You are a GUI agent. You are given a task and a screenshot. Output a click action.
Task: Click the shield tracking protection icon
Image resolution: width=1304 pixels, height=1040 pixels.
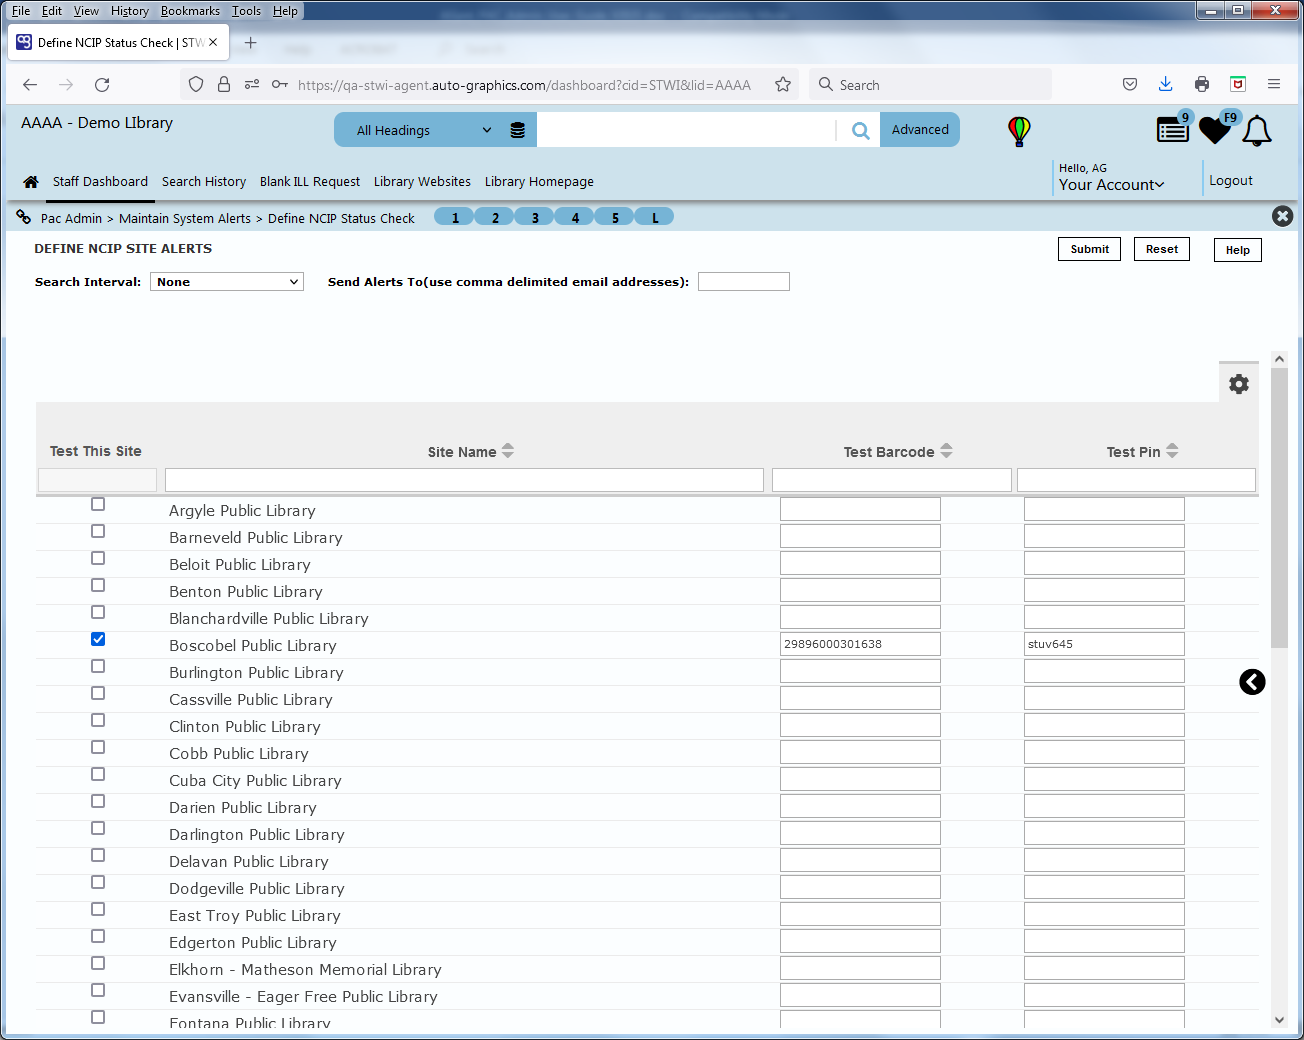(x=196, y=85)
